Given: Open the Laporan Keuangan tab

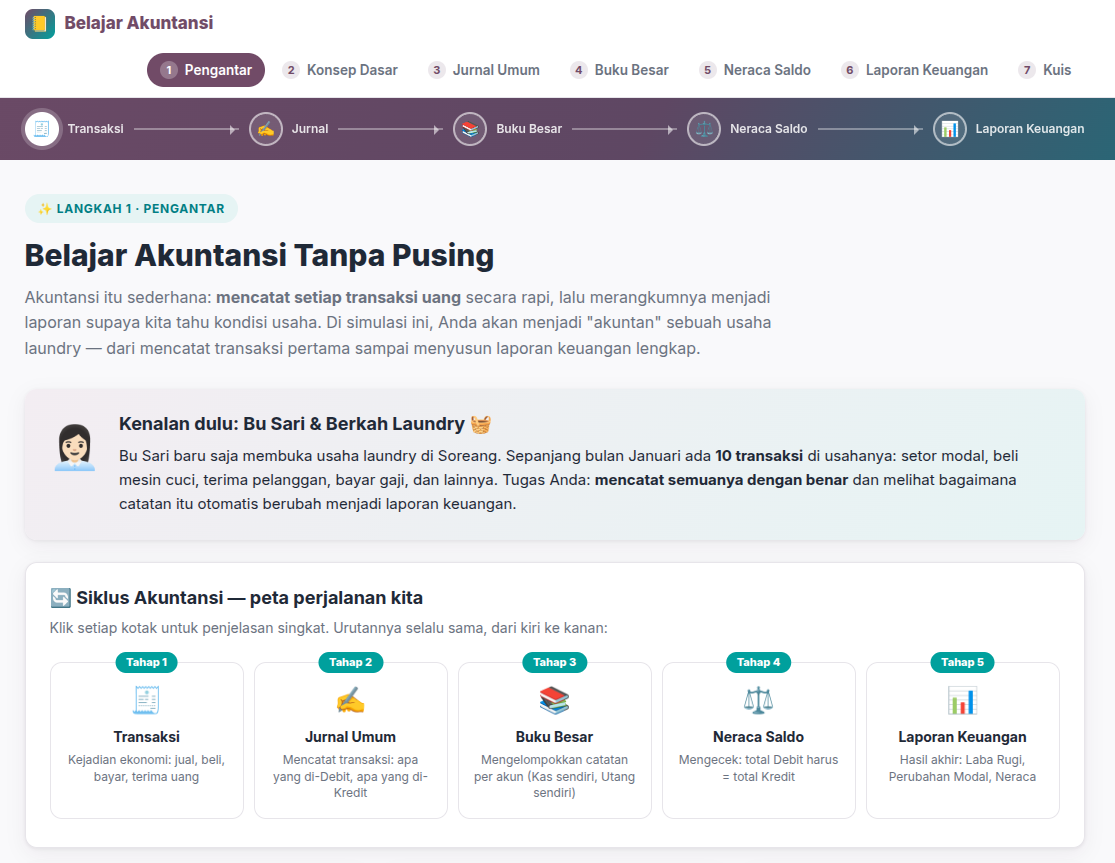Looking at the screenshot, I should pyautogui.click(x=914, y=70).
